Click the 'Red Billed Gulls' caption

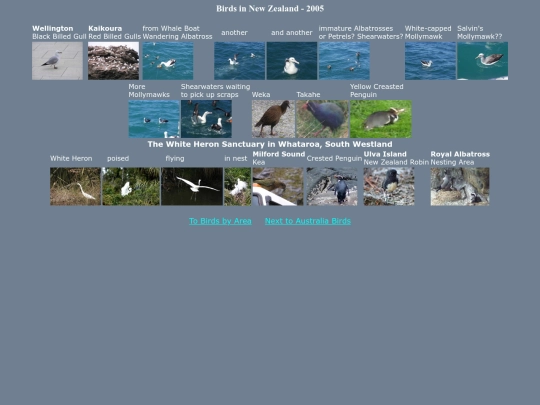click(x=115, y=37)
